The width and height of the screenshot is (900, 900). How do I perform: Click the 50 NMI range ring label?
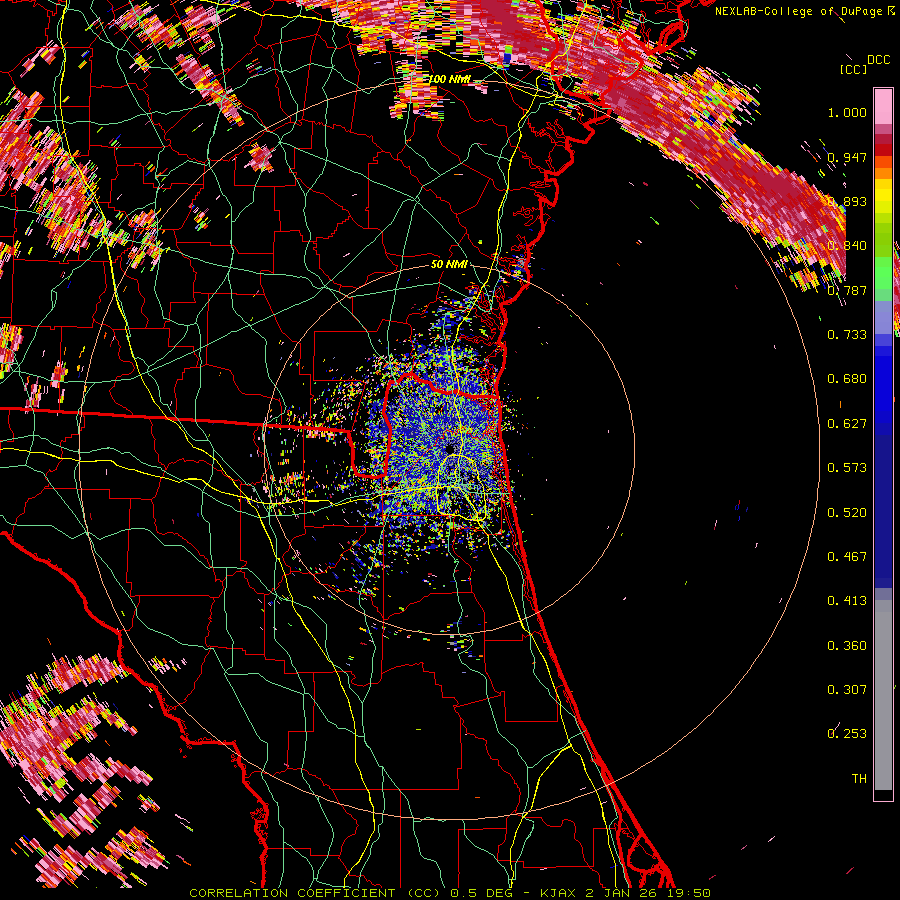(449, 265)
